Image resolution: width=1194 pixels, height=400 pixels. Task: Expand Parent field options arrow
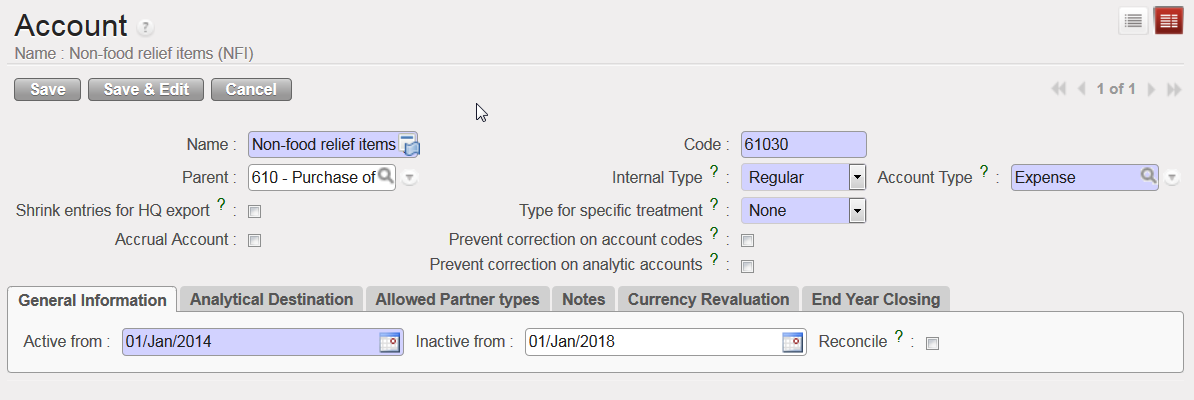[409, 178]
